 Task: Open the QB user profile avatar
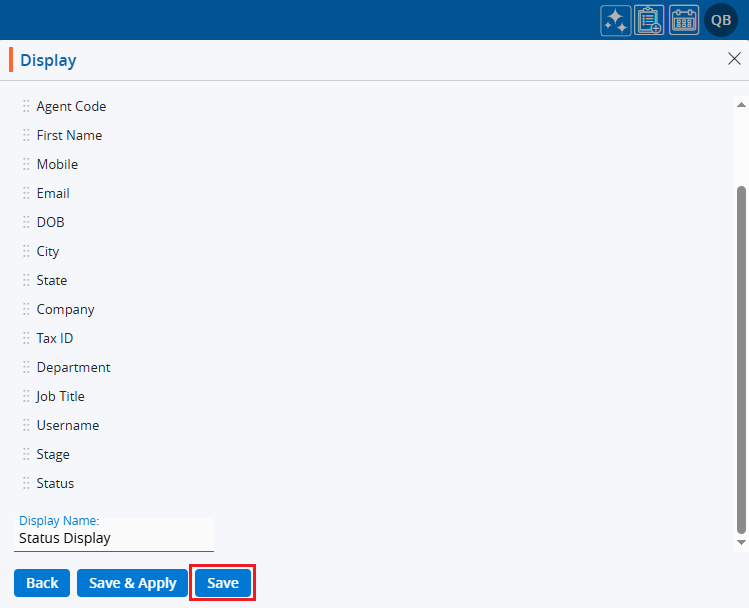(x=721, y=20)
